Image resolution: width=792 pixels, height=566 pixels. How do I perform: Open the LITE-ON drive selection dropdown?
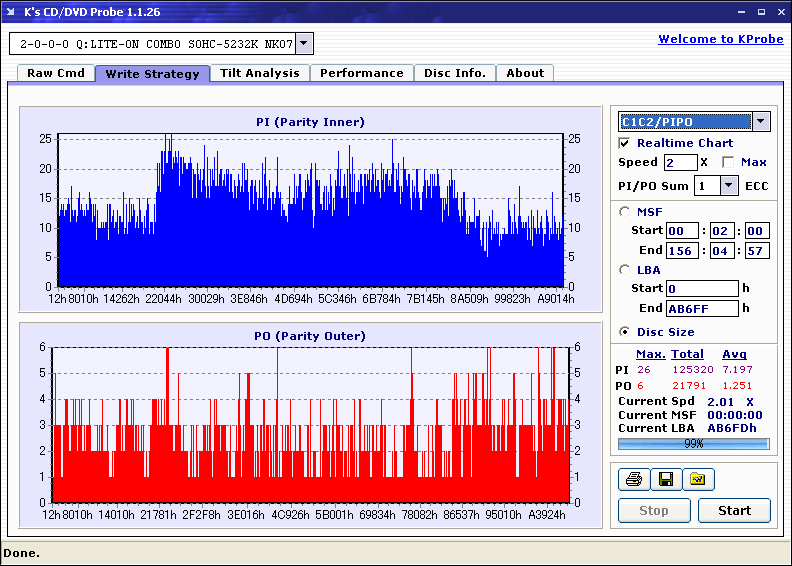pyautogui.click(x=305, y=44)
